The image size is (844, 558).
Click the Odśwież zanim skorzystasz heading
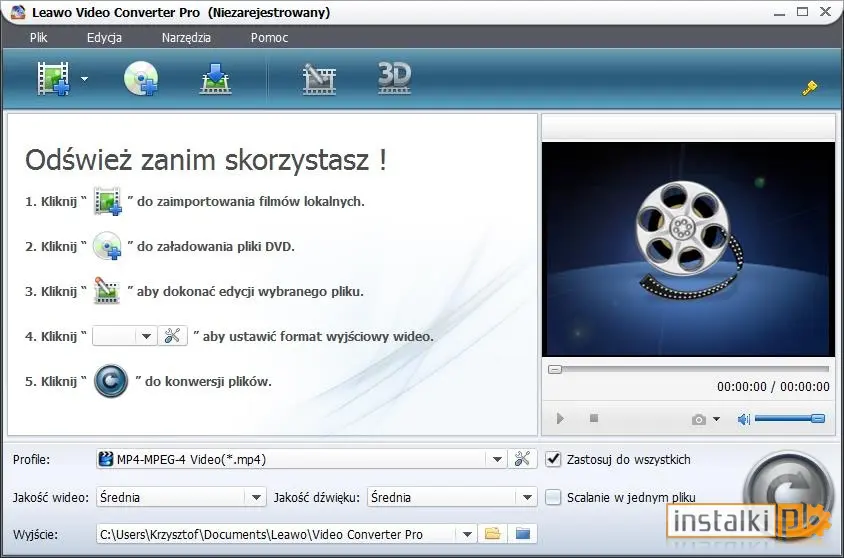206,160
